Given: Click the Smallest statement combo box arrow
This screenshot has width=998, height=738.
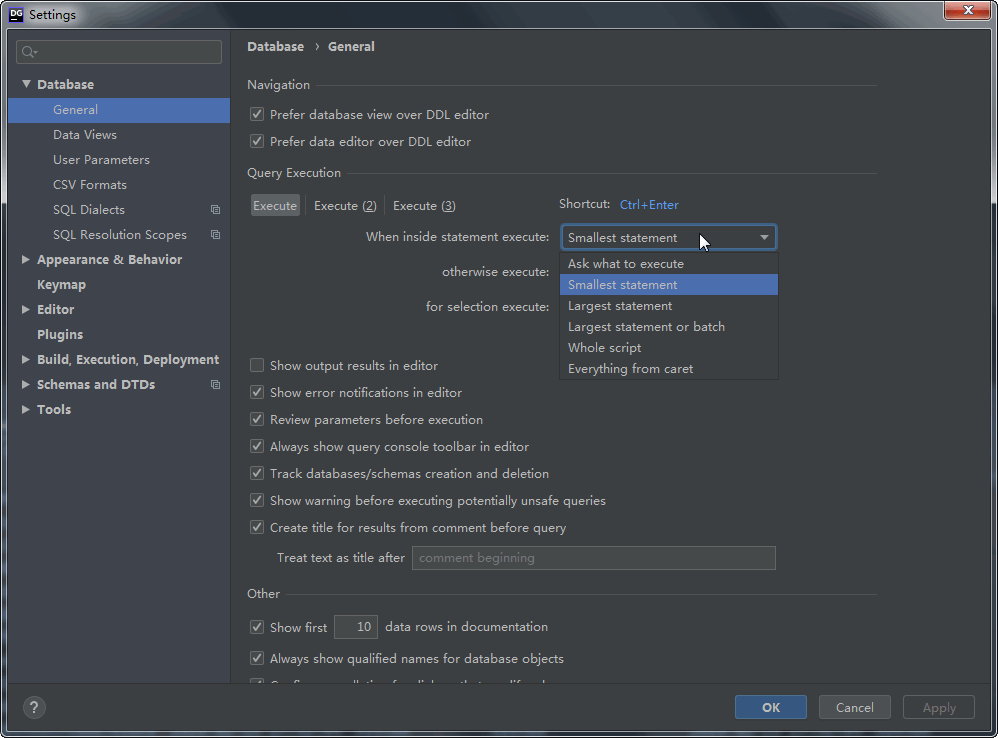Looking at the screenshot, I should pos(764,238).
